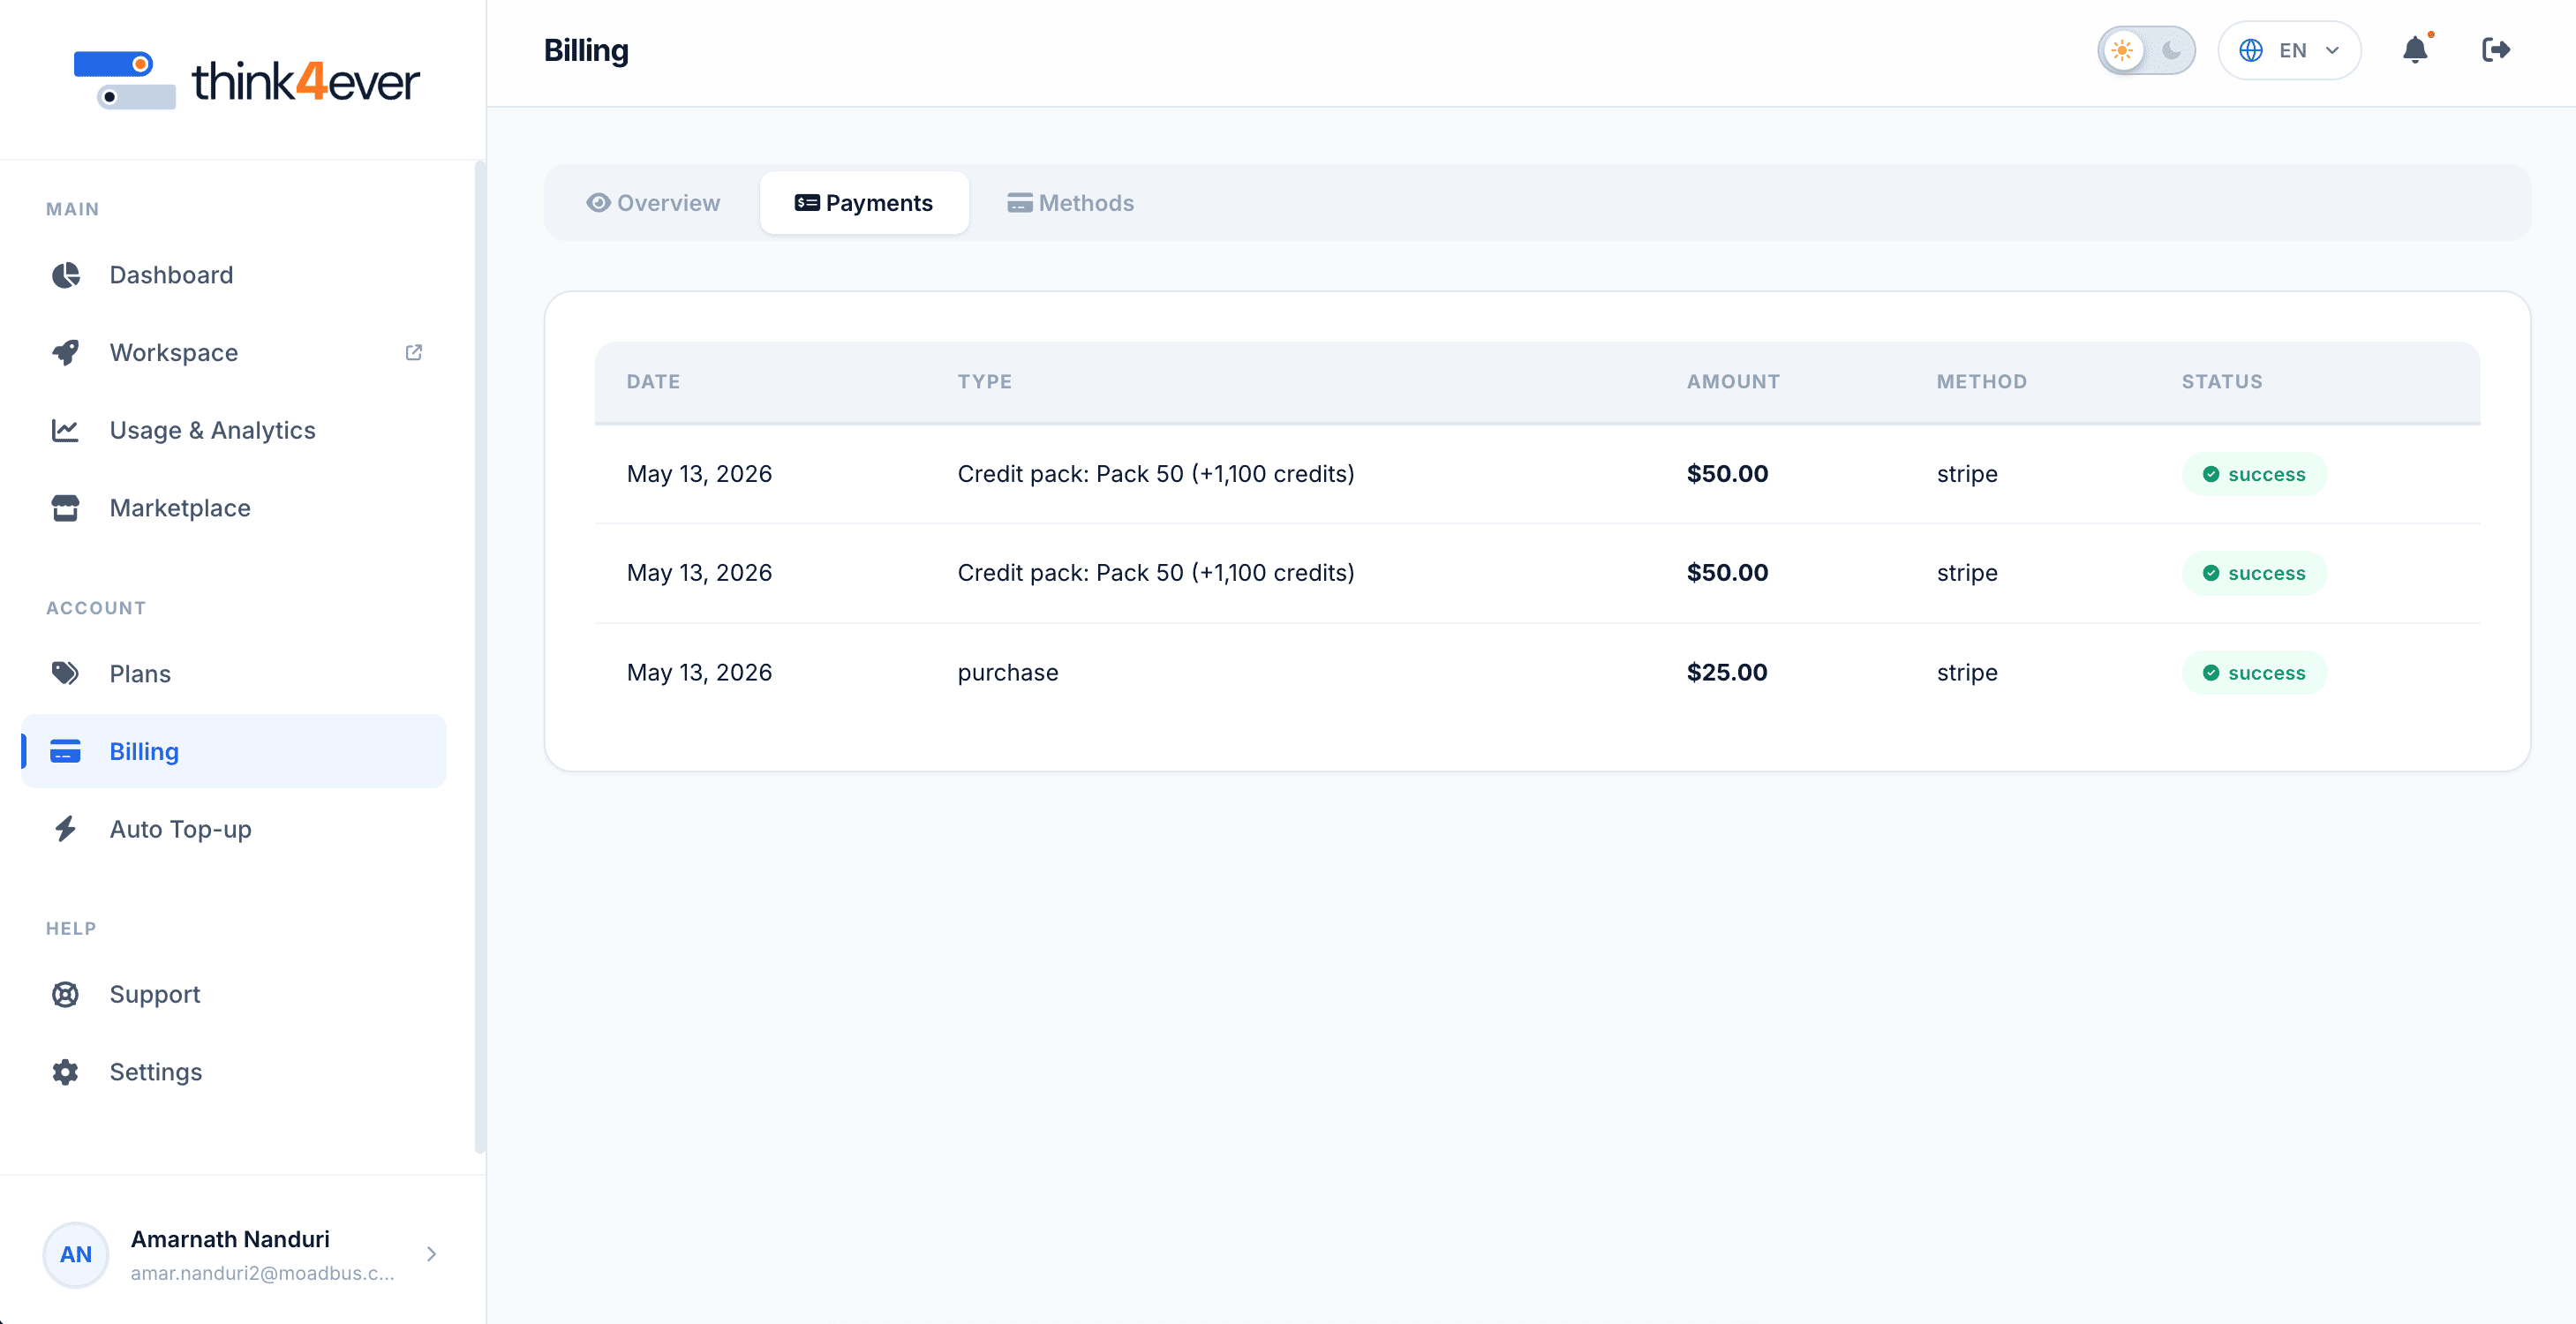Screen dimensions: 2576x1324
Task: Click the moon dark mode icon
Action: point(2171,50)
